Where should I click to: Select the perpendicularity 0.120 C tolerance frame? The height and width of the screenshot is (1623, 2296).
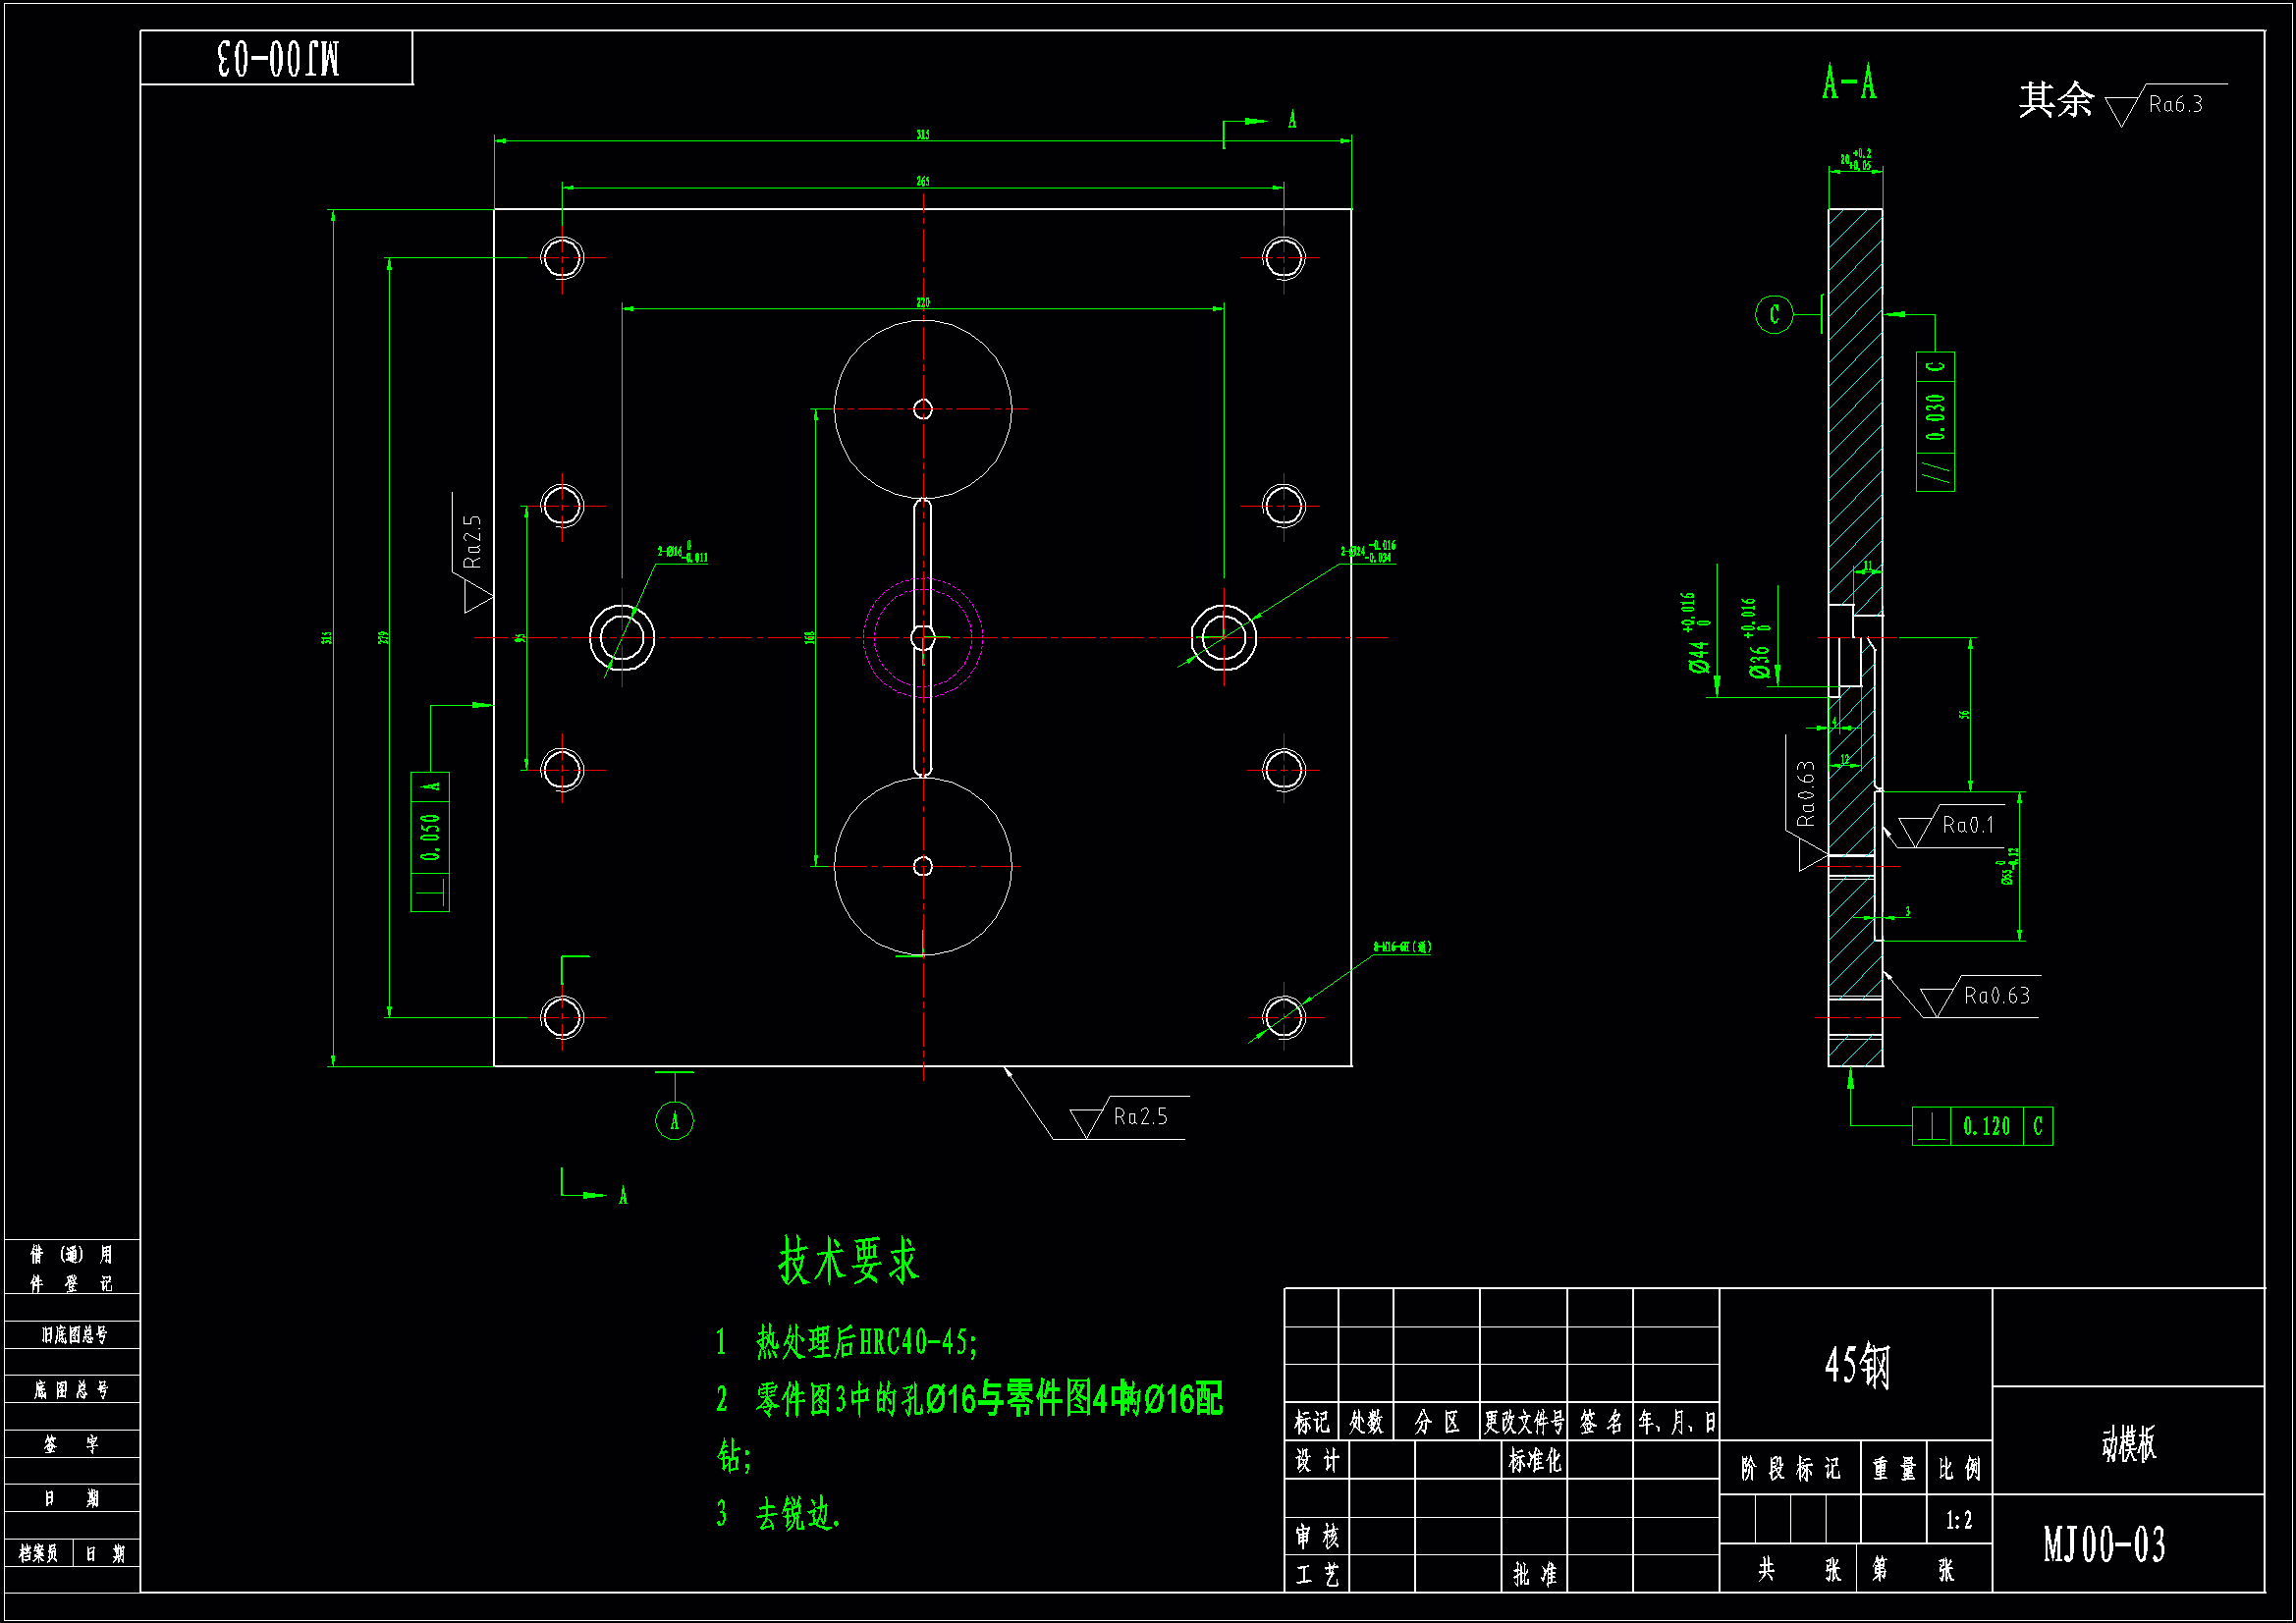(1982, 1127)
